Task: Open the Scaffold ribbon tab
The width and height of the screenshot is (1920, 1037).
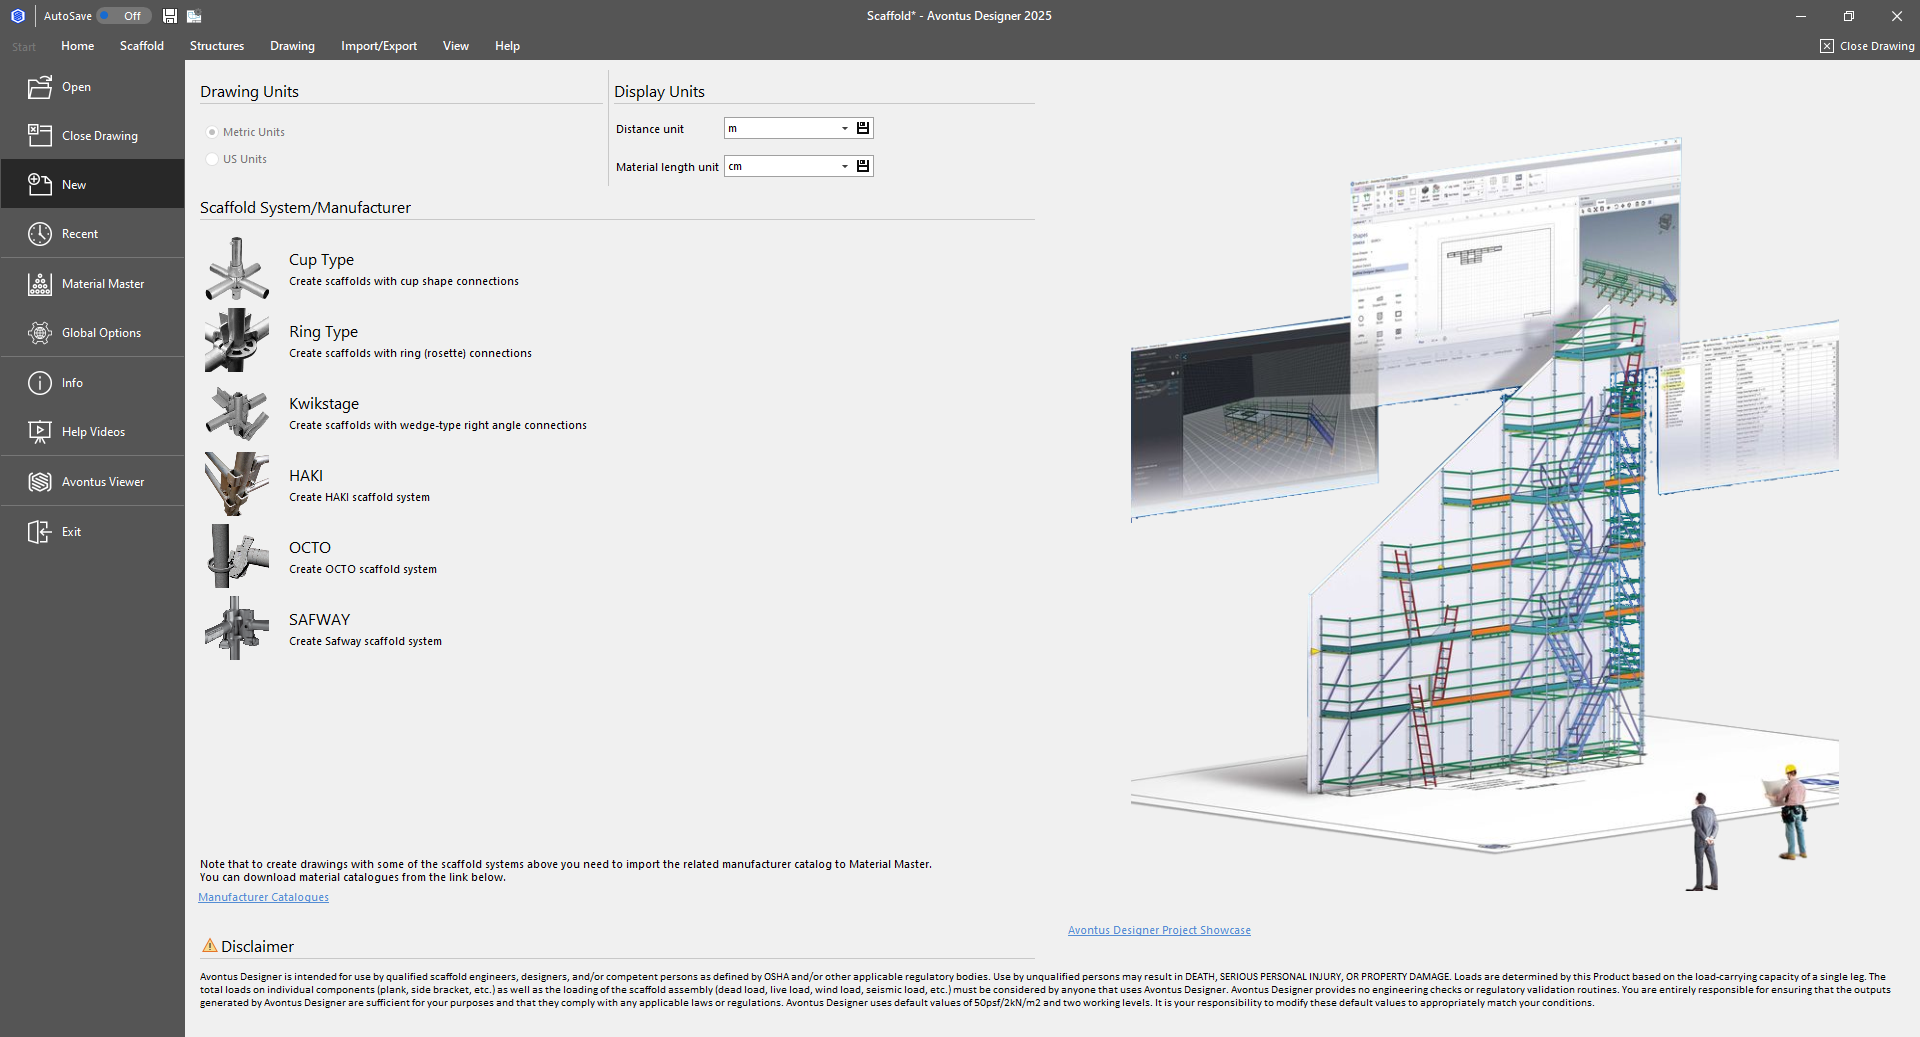Action: (142, 46)
